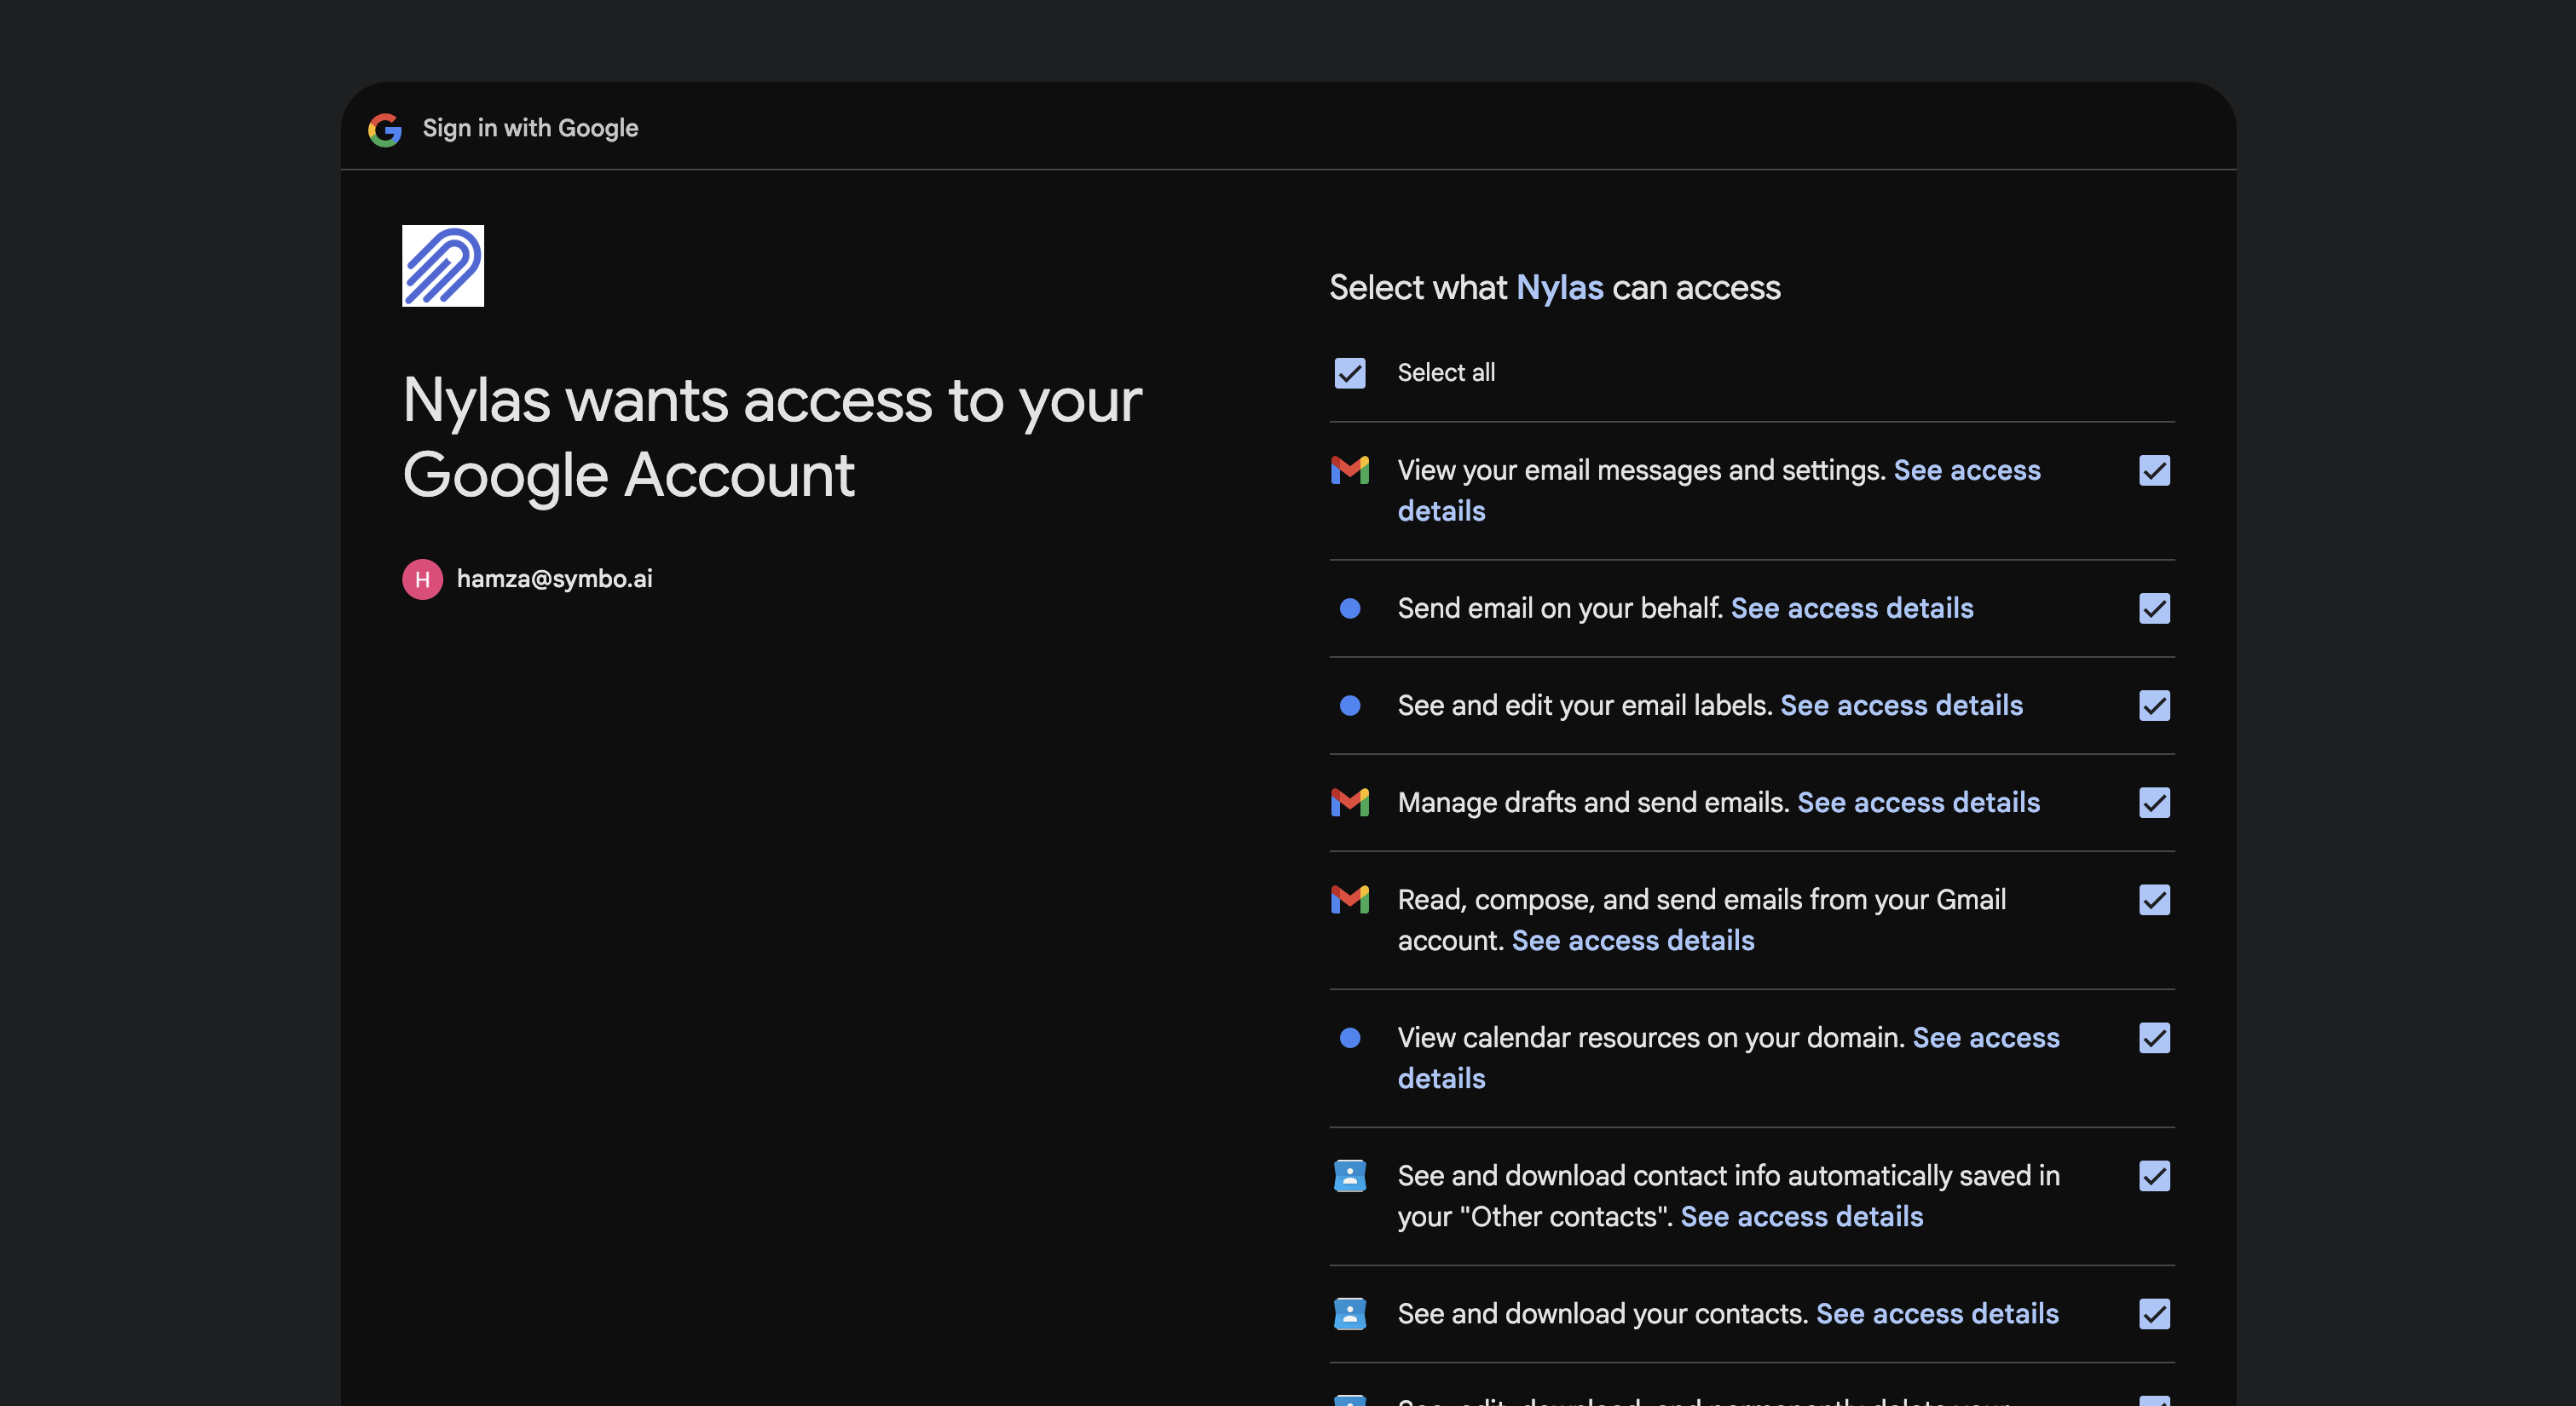Image resolution: width=2576 pixels, height=1406 pixels.
Task: Click the 'Manage drafts and send emails.' text
Action: (x=1593, y=802)
